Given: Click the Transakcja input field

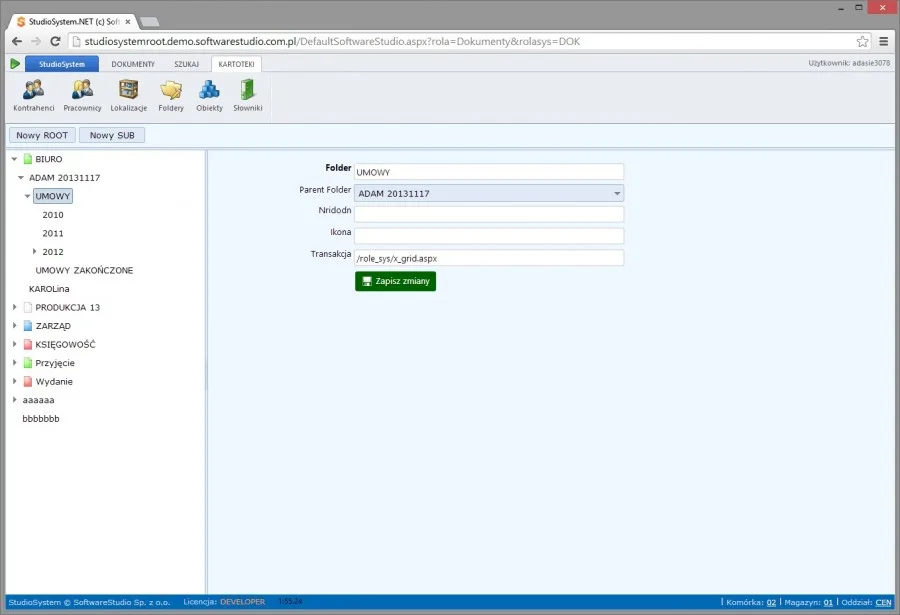Looking at the screenshot, I should tap(489, 258).
